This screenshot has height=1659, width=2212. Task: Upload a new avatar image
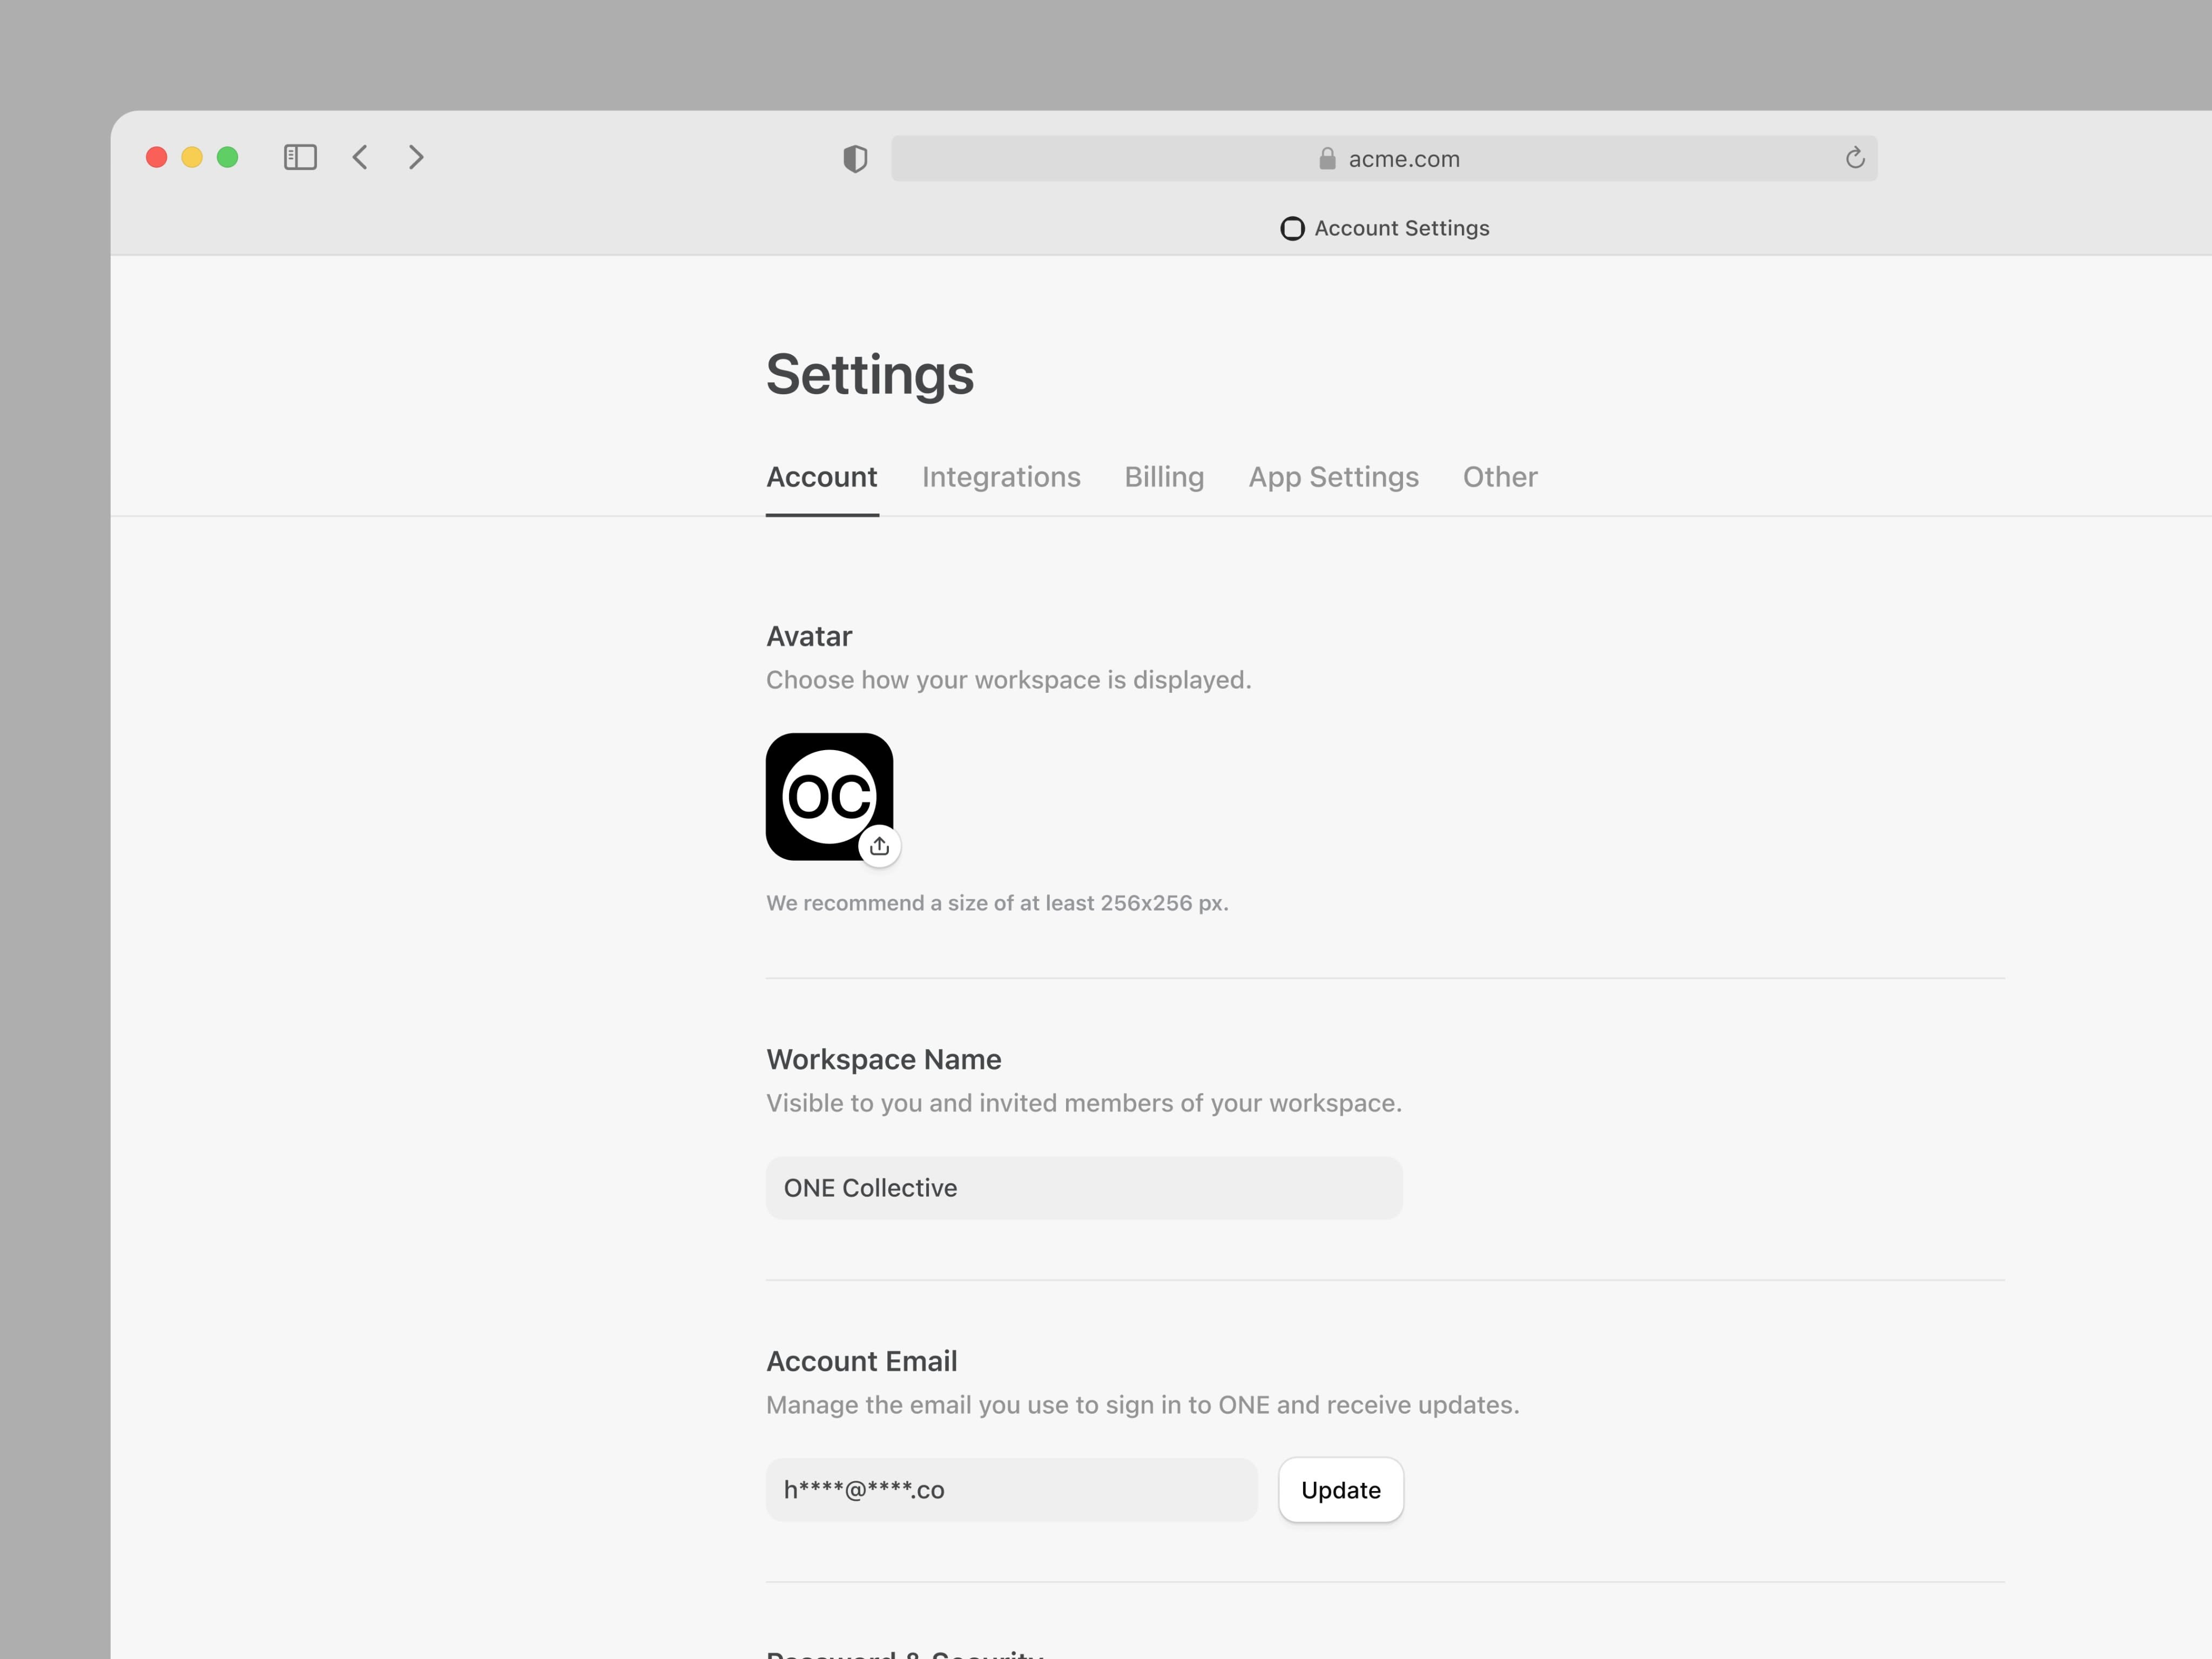click(879, 845)
